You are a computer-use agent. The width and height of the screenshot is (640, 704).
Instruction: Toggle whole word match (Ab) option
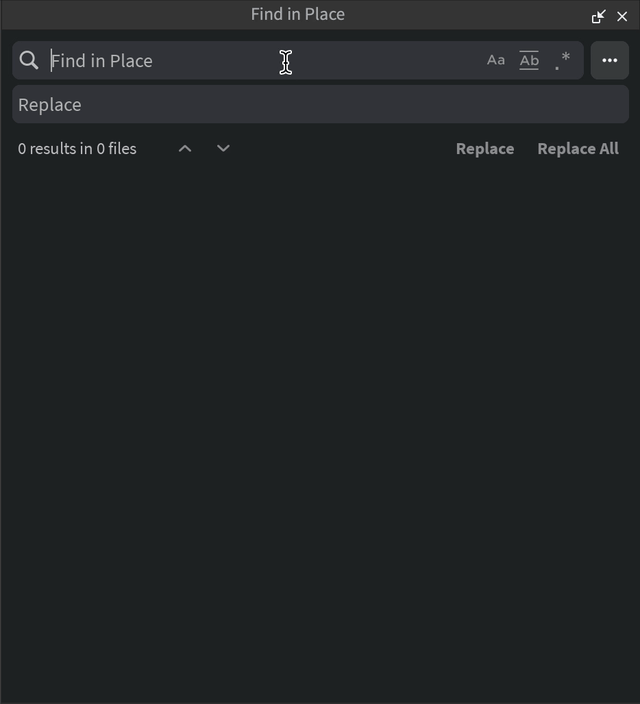tap(529, 61)
